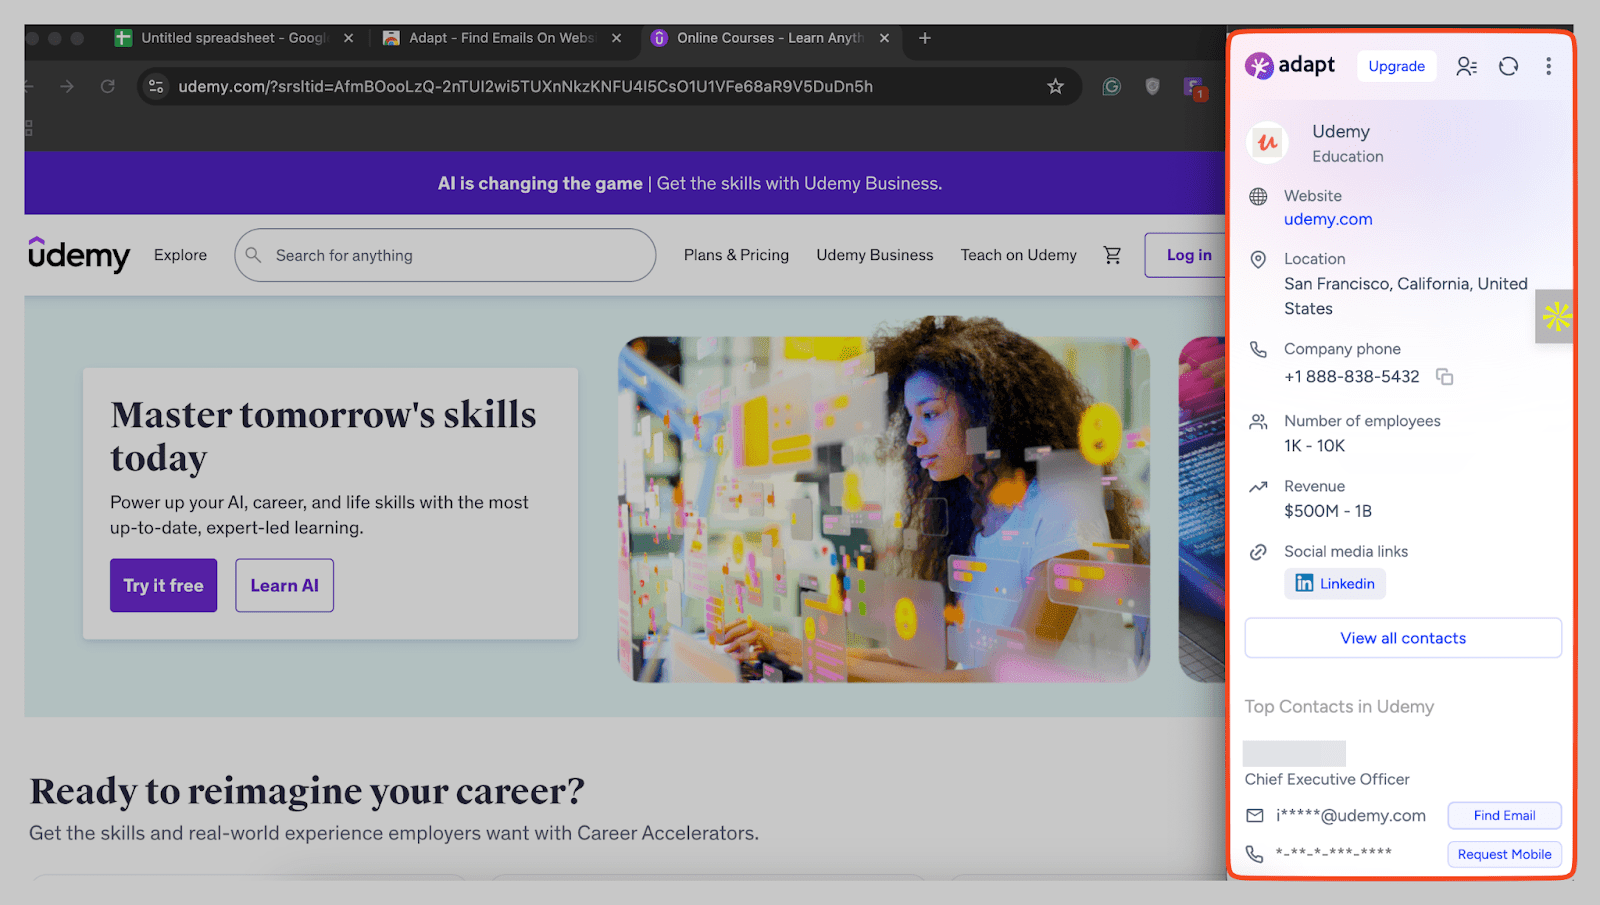Open the LinkedIn social media link
1600x905 pixels.
click(1335, 584)
